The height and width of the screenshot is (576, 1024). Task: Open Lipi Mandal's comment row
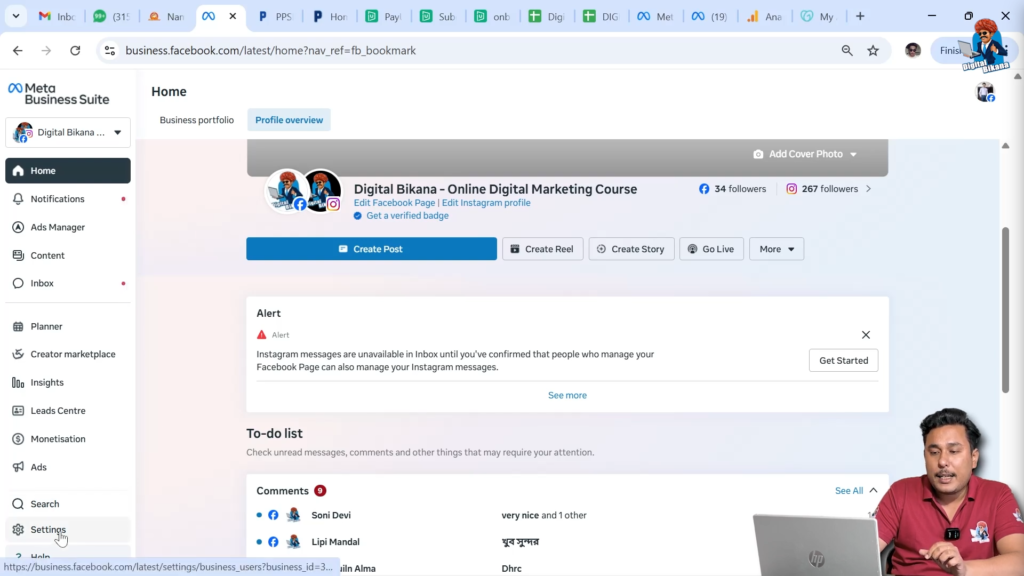pos(566,542)
